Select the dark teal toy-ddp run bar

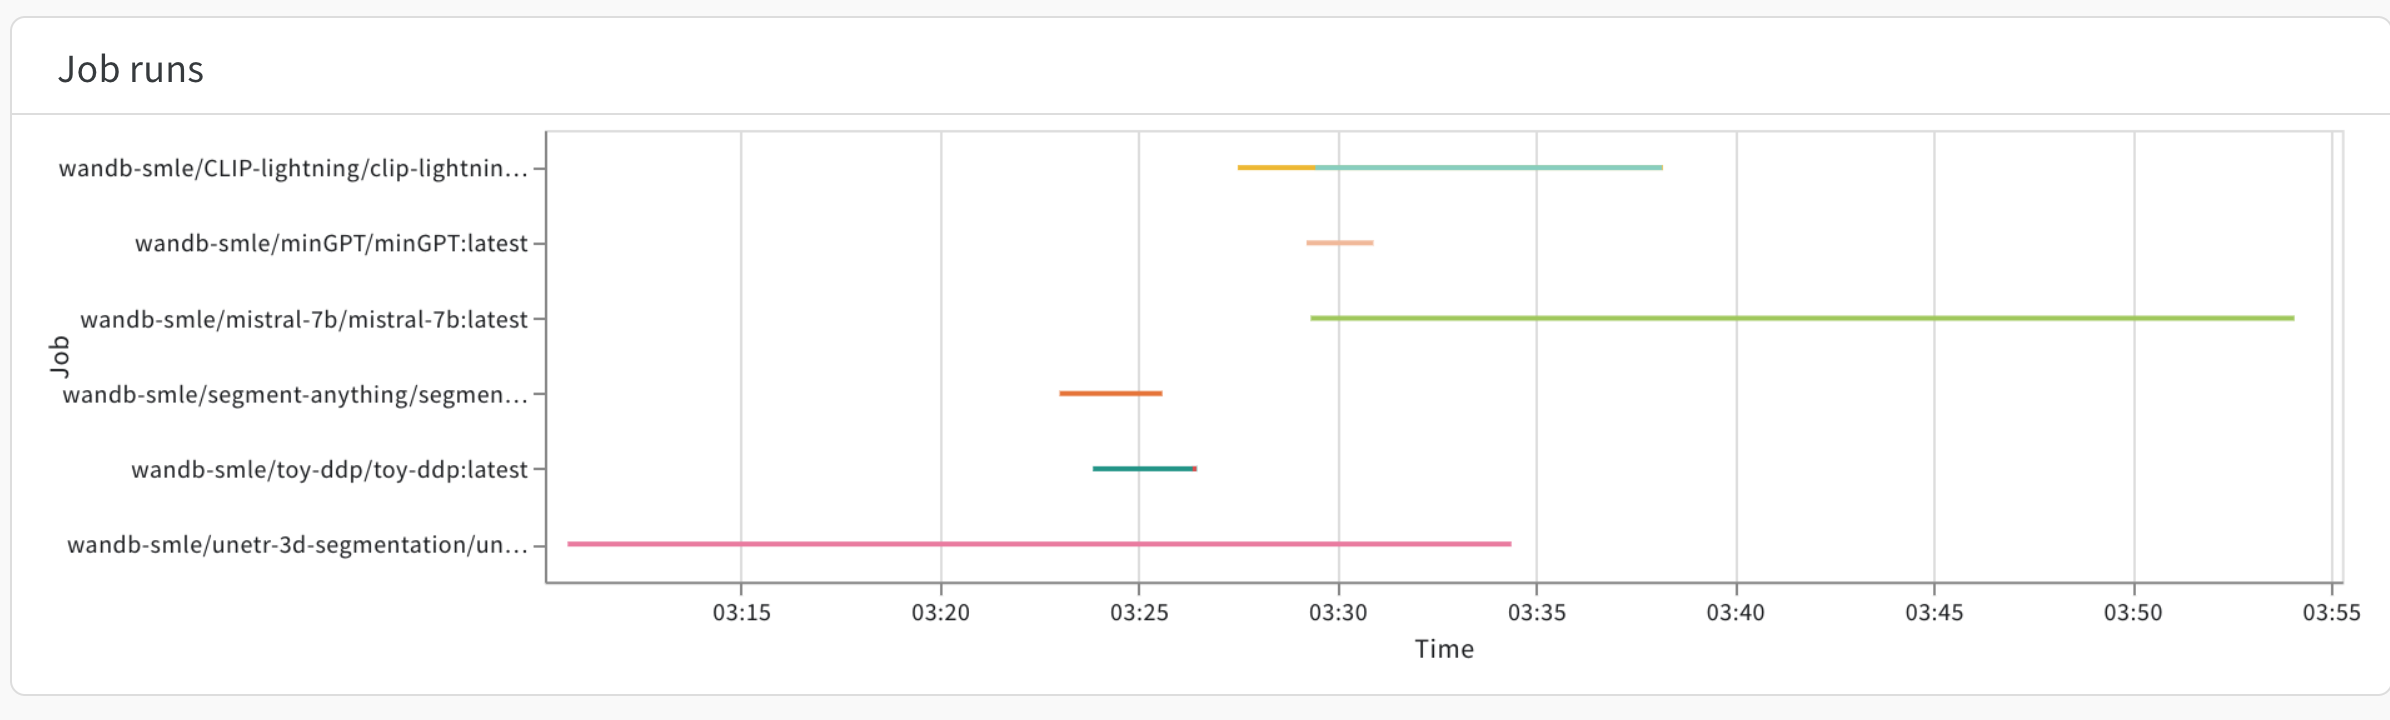click(x=1142, y=468)
